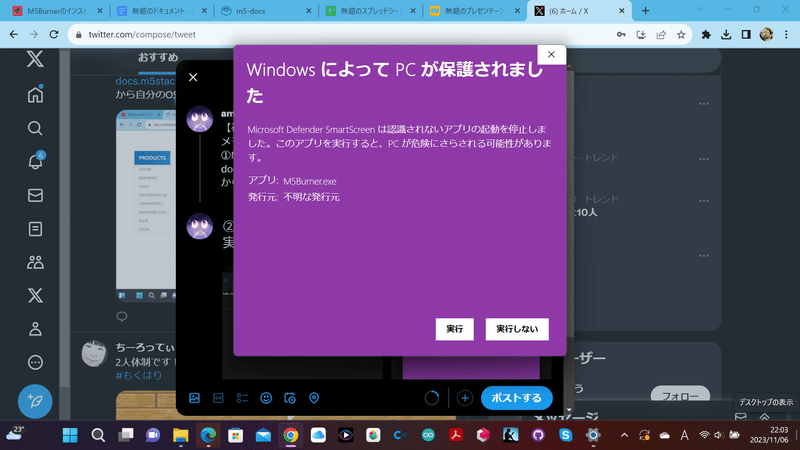Go back in browser
Viewport: 800px width, 450px height.
pyautogui.click(x=14, y=35)
